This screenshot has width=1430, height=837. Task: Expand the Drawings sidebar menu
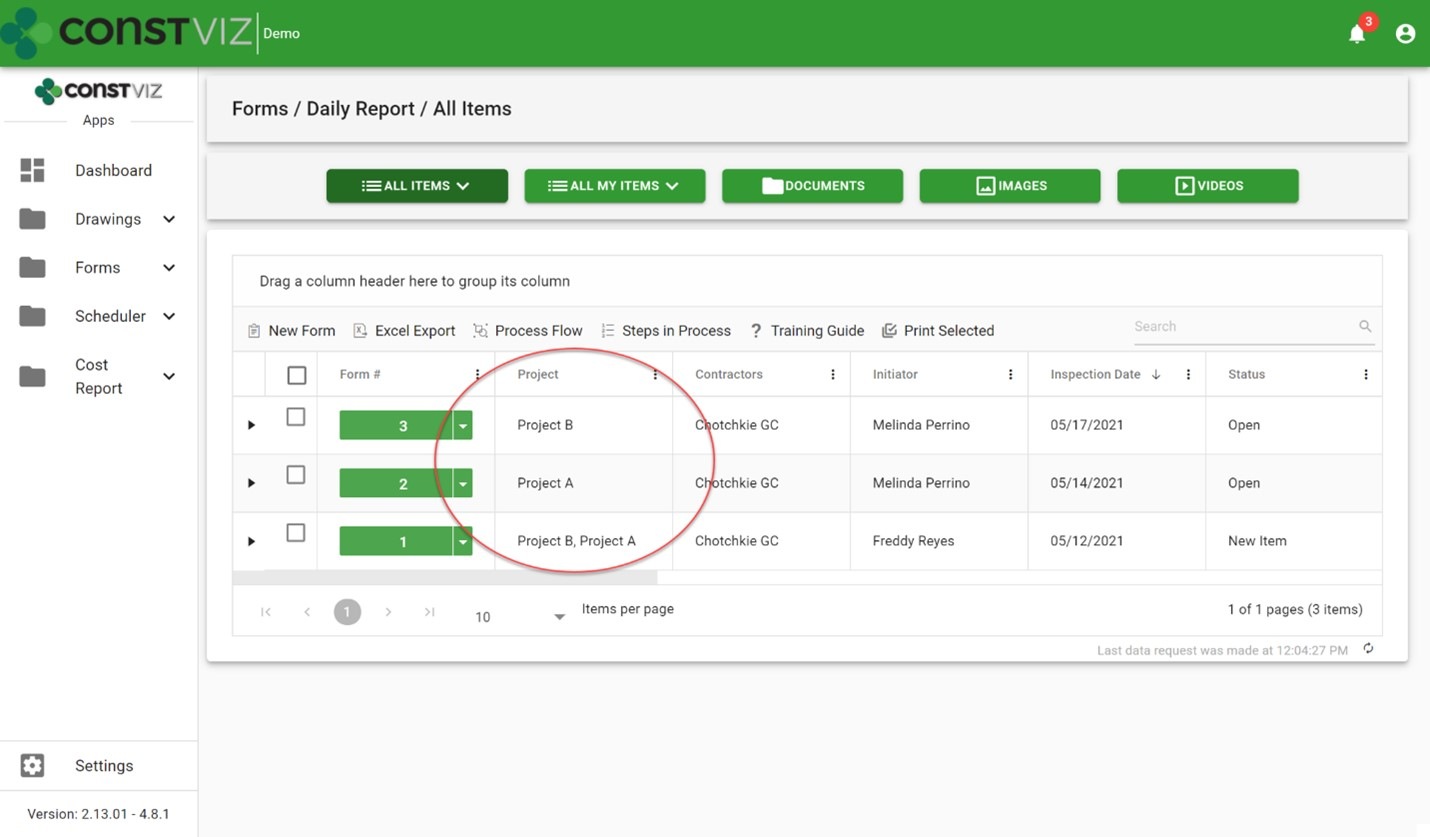pos(169,219)
